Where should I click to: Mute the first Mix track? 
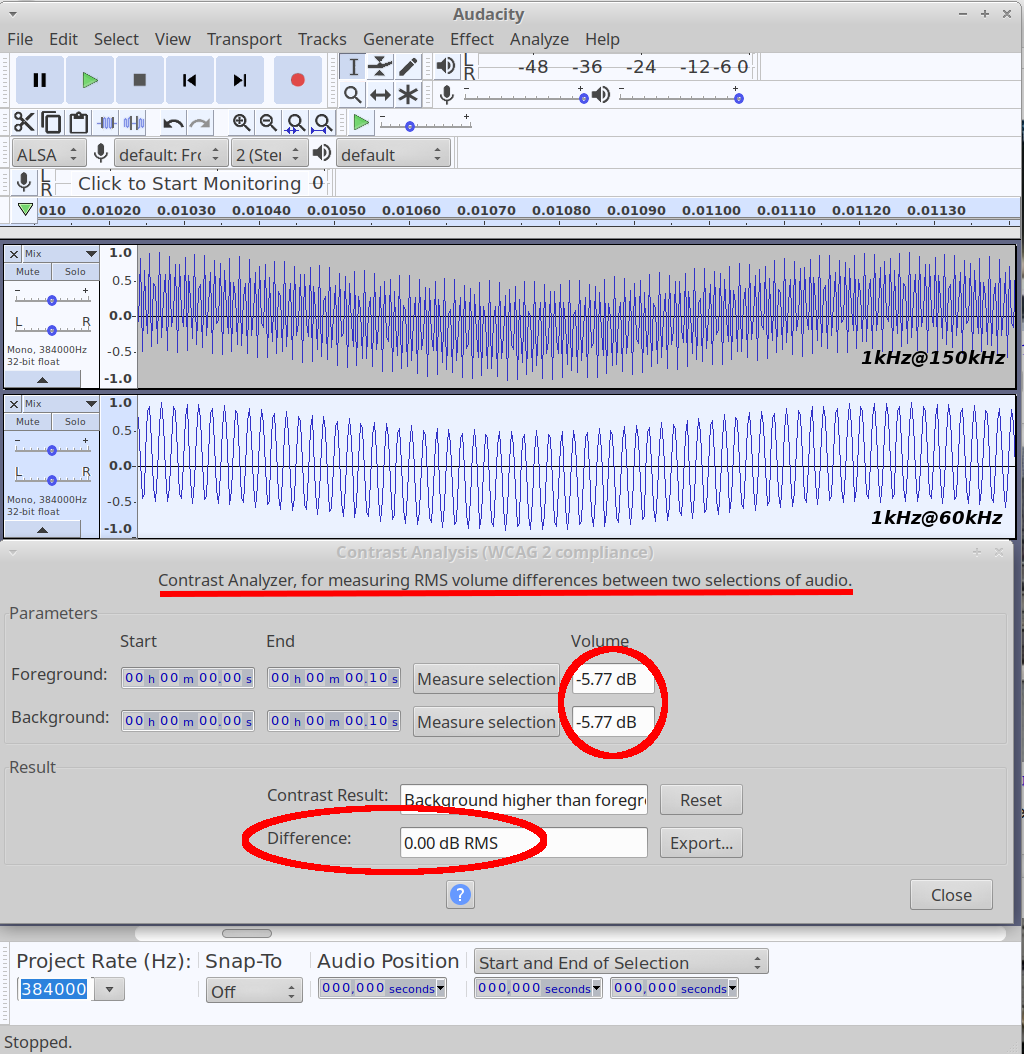click(28, 272)
